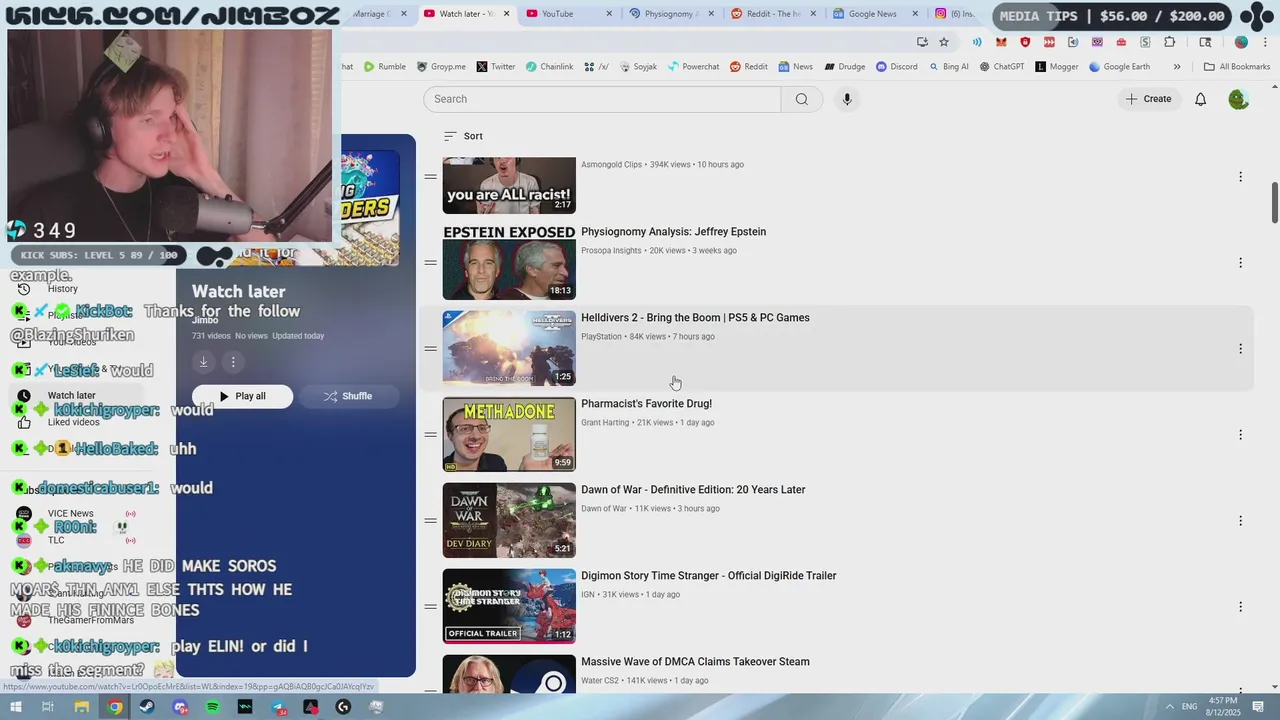Image resolution: width=1280 pixels, height=720 pixels.
Task: Open the Epstein Exposed video thumbnail
Action: (x=509, y=262)
